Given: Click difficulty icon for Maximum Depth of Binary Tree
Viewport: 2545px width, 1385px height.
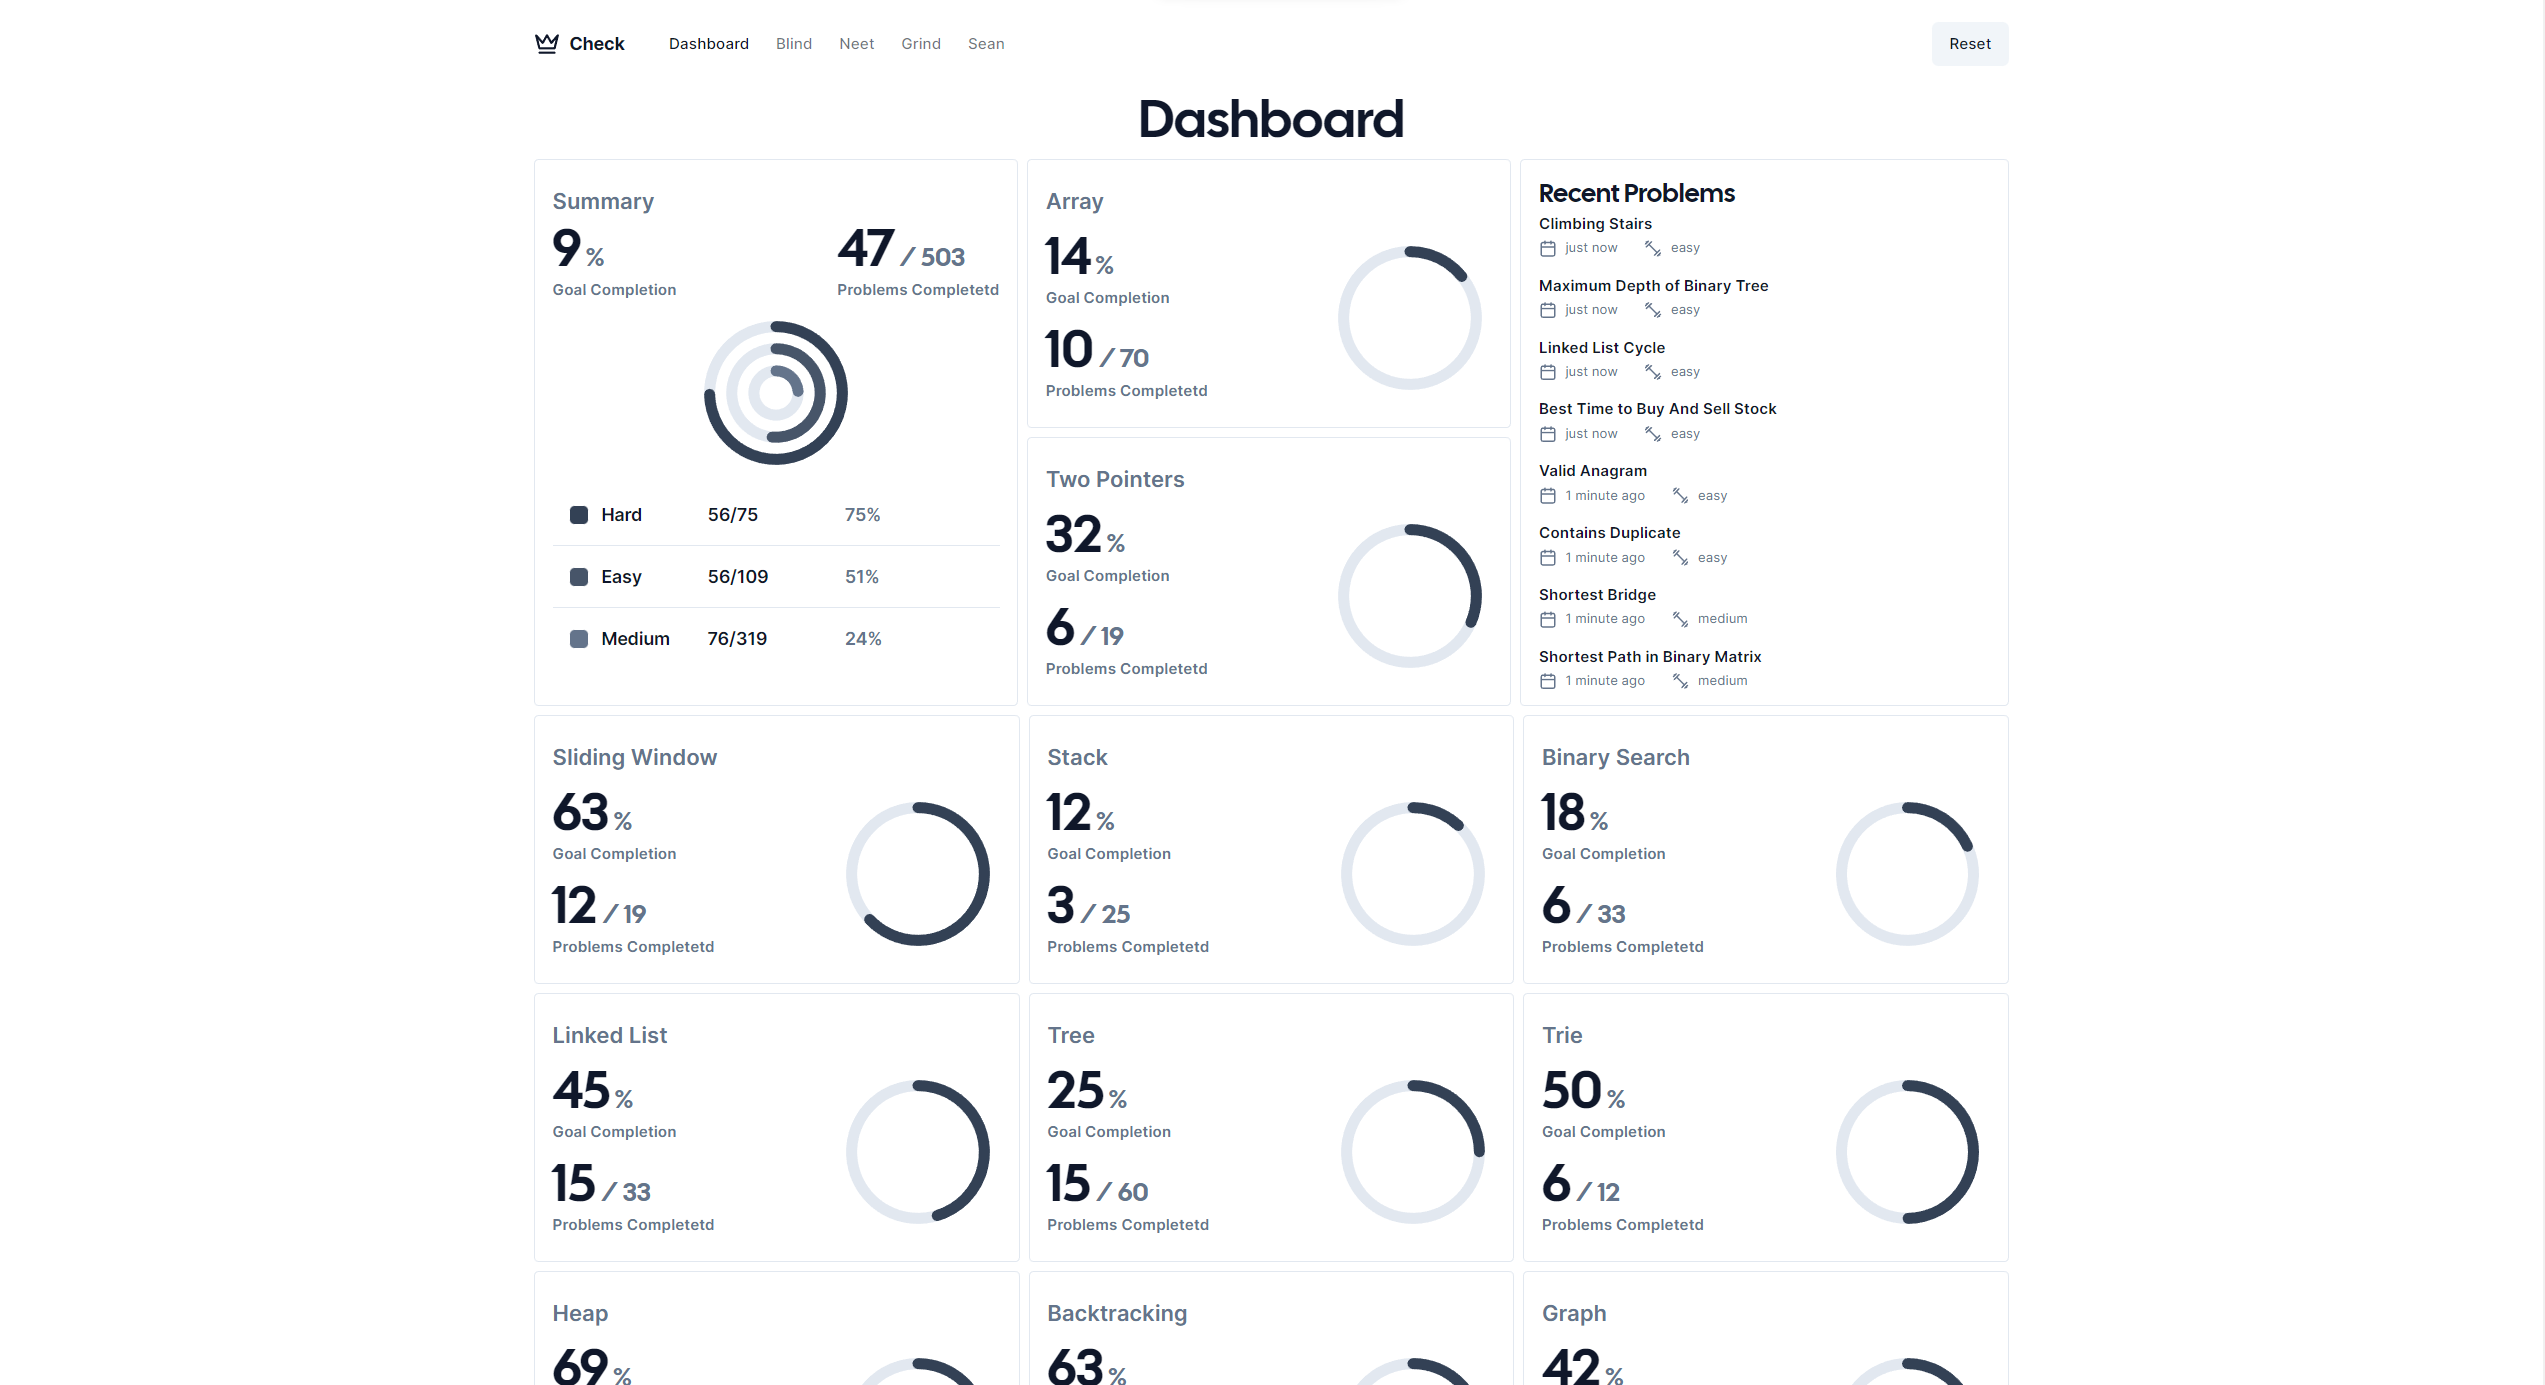Looking at the screenshot, I should (x=1653, y=310).
